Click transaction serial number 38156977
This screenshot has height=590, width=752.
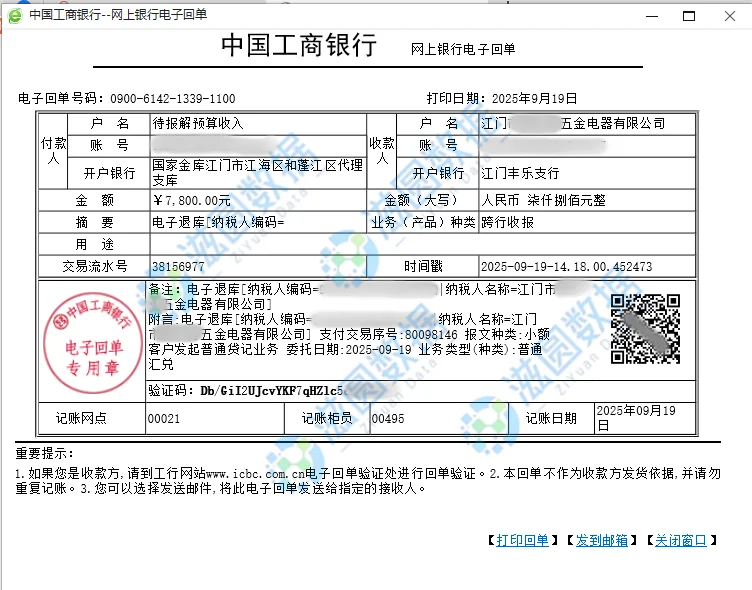pyautogui.click(x=178, y=267)
